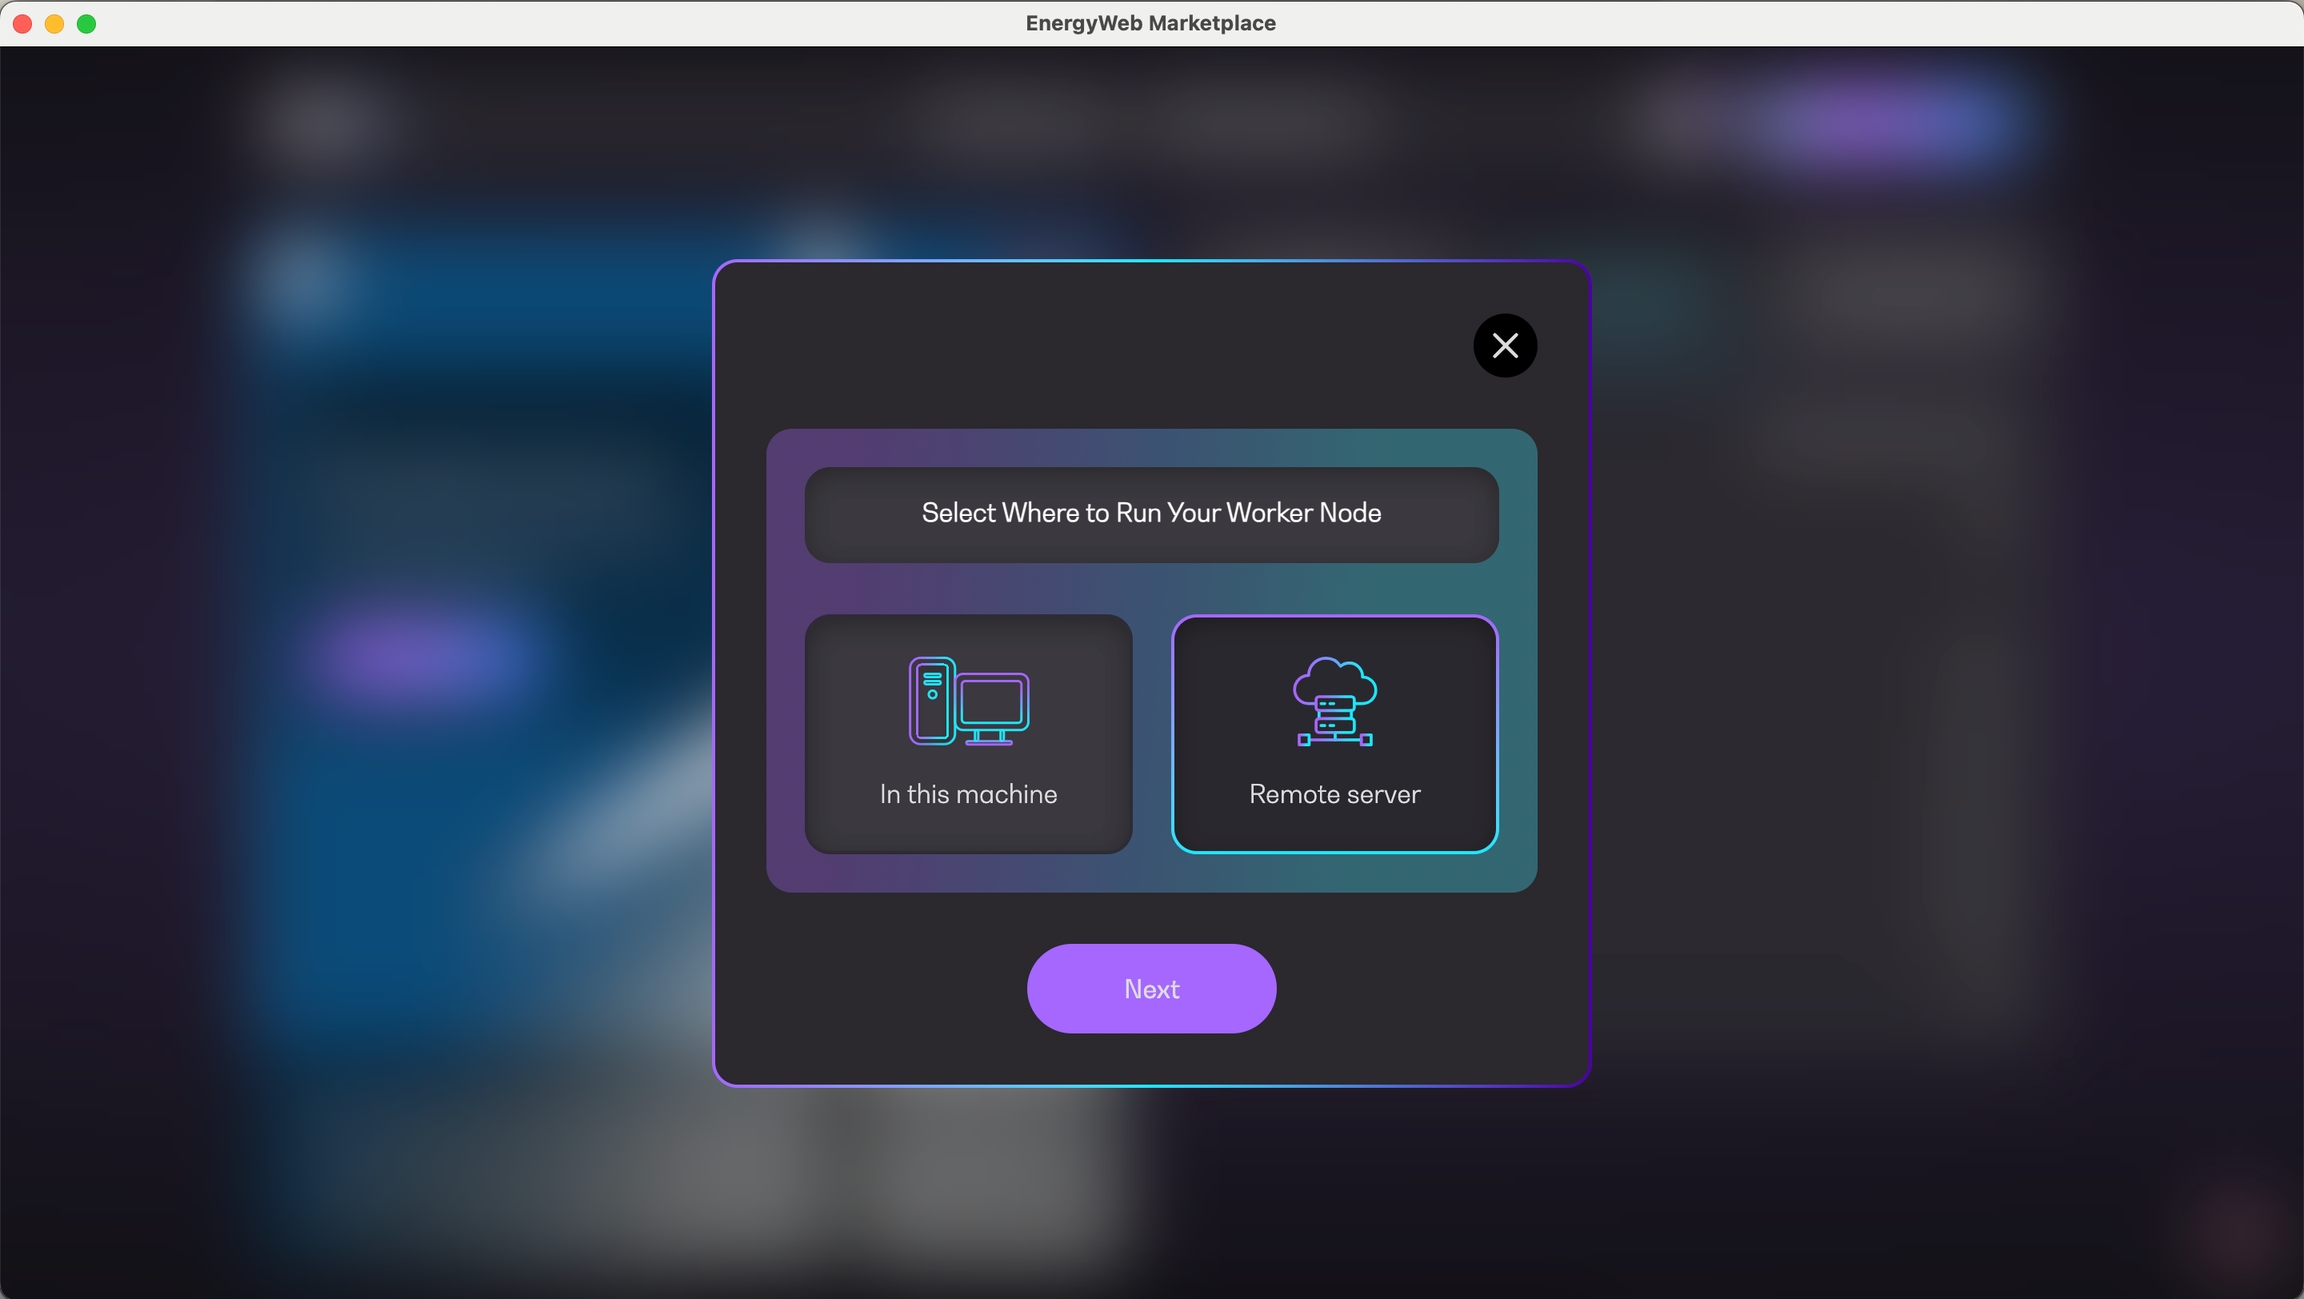
Task: Click the EnergyWeb Marketplace window title
Action: click(1150, 23)
